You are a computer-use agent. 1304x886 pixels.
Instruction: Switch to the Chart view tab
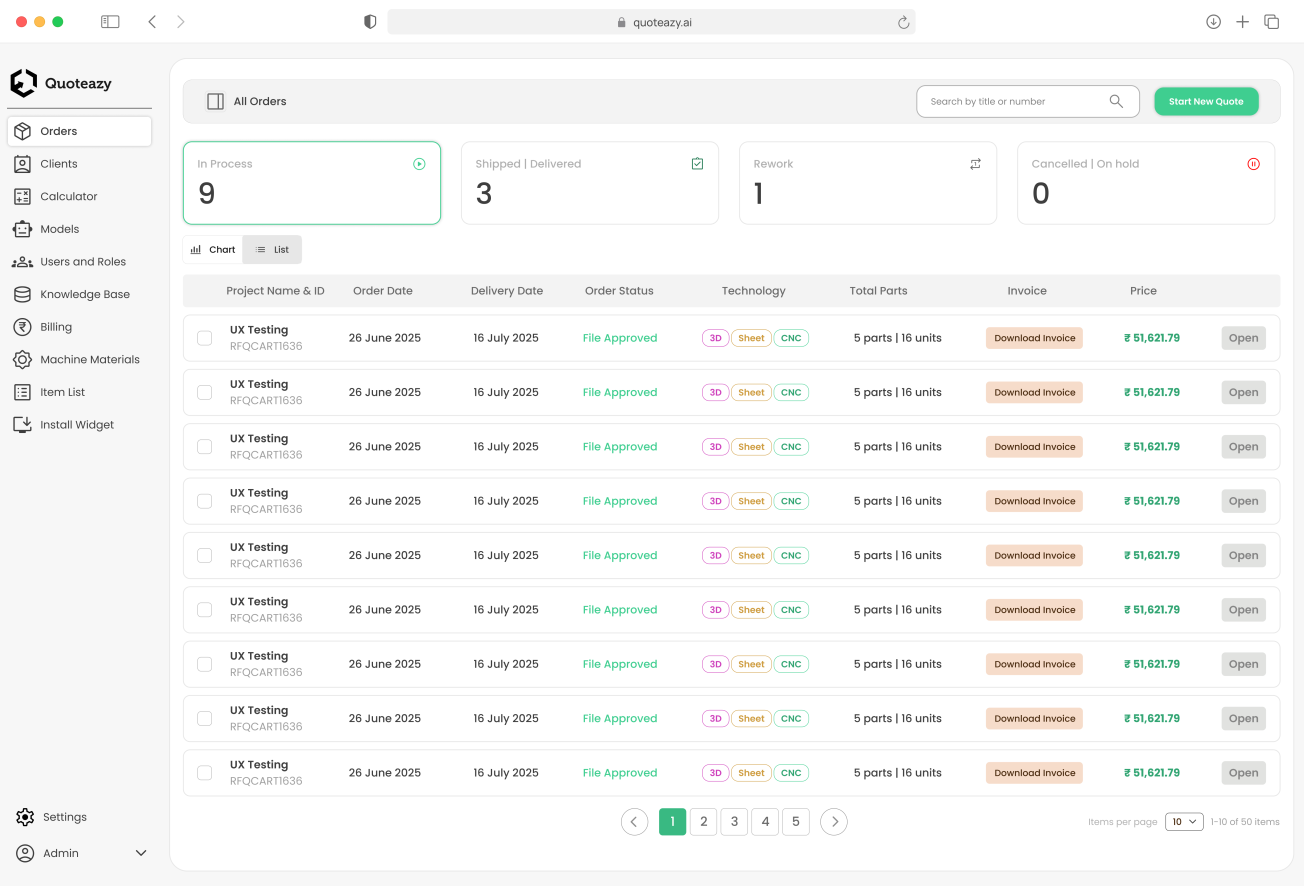click(213, 250)
